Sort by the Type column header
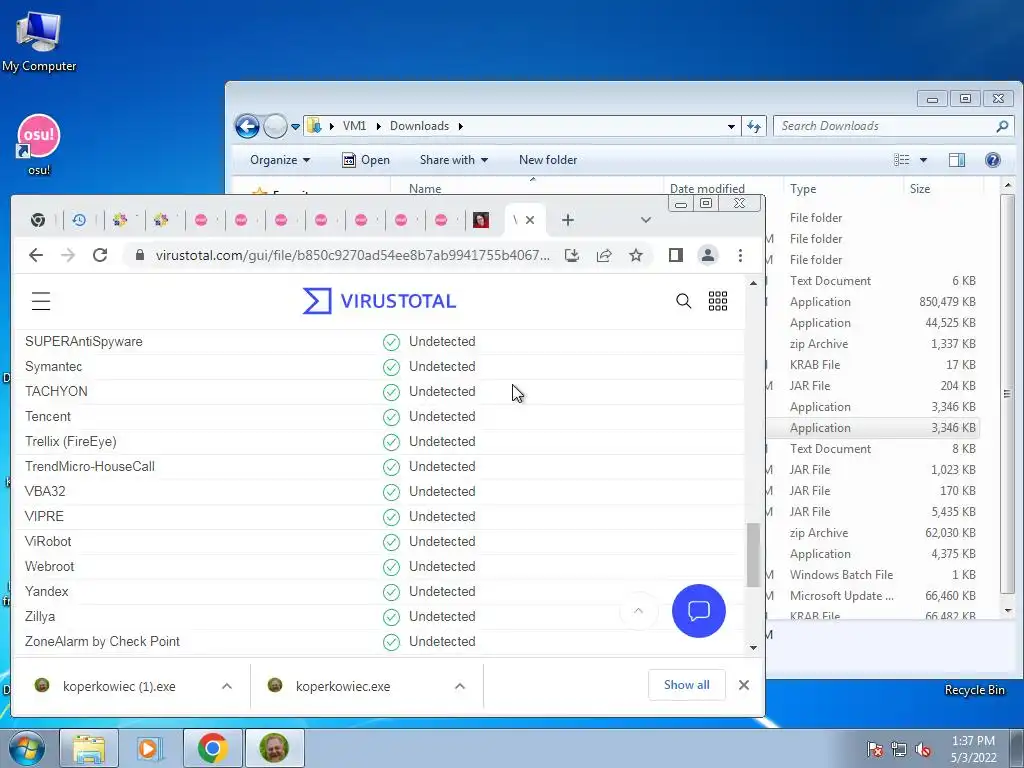Screen dimensions: 1024x768 tap(803, 189)
